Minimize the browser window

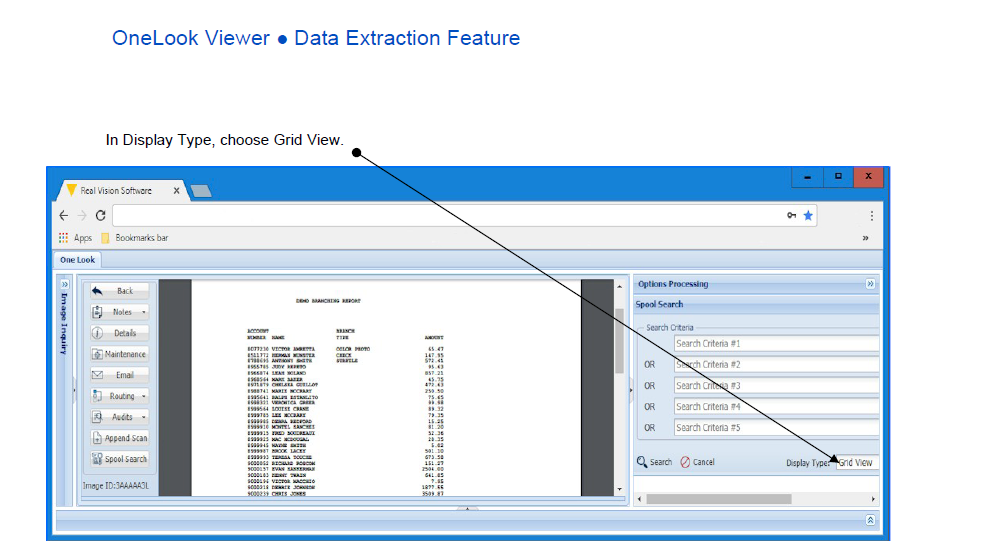pyautogui.click(x=807, y=177)
